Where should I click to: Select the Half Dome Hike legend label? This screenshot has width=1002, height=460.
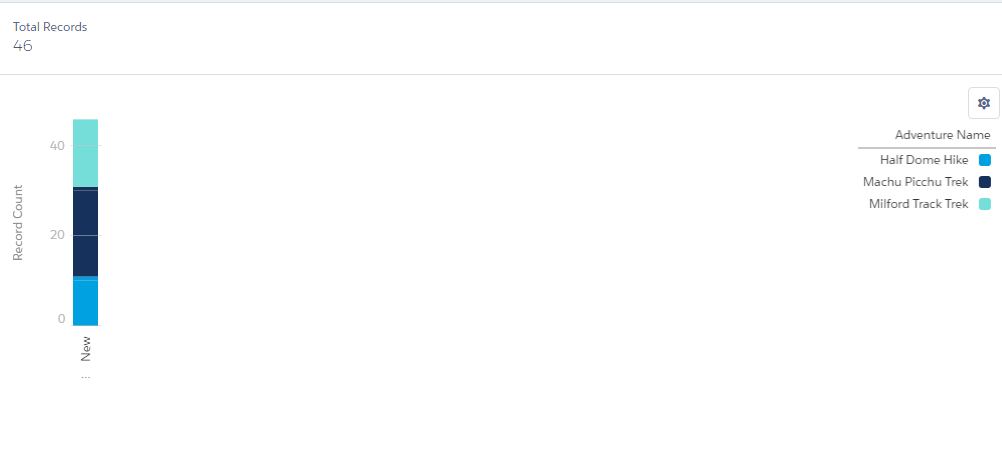(923, 160)
